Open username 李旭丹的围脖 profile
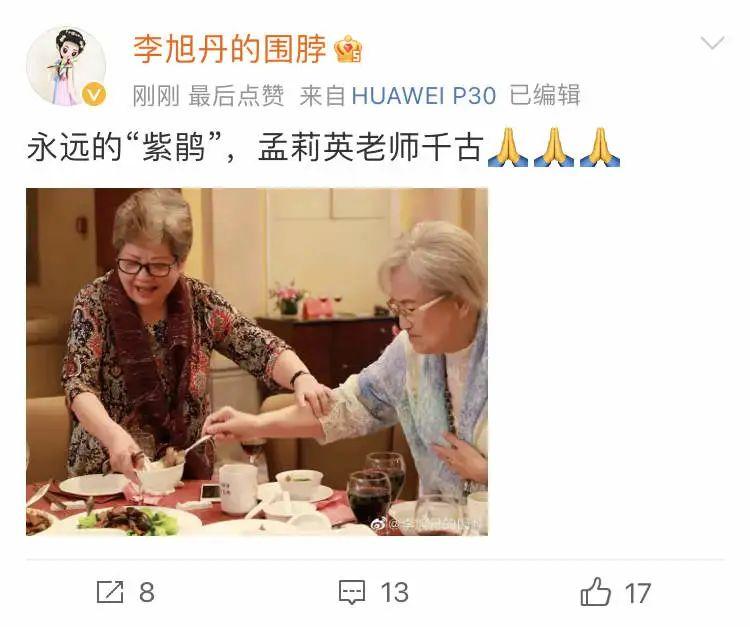 (x=230, y=49)
